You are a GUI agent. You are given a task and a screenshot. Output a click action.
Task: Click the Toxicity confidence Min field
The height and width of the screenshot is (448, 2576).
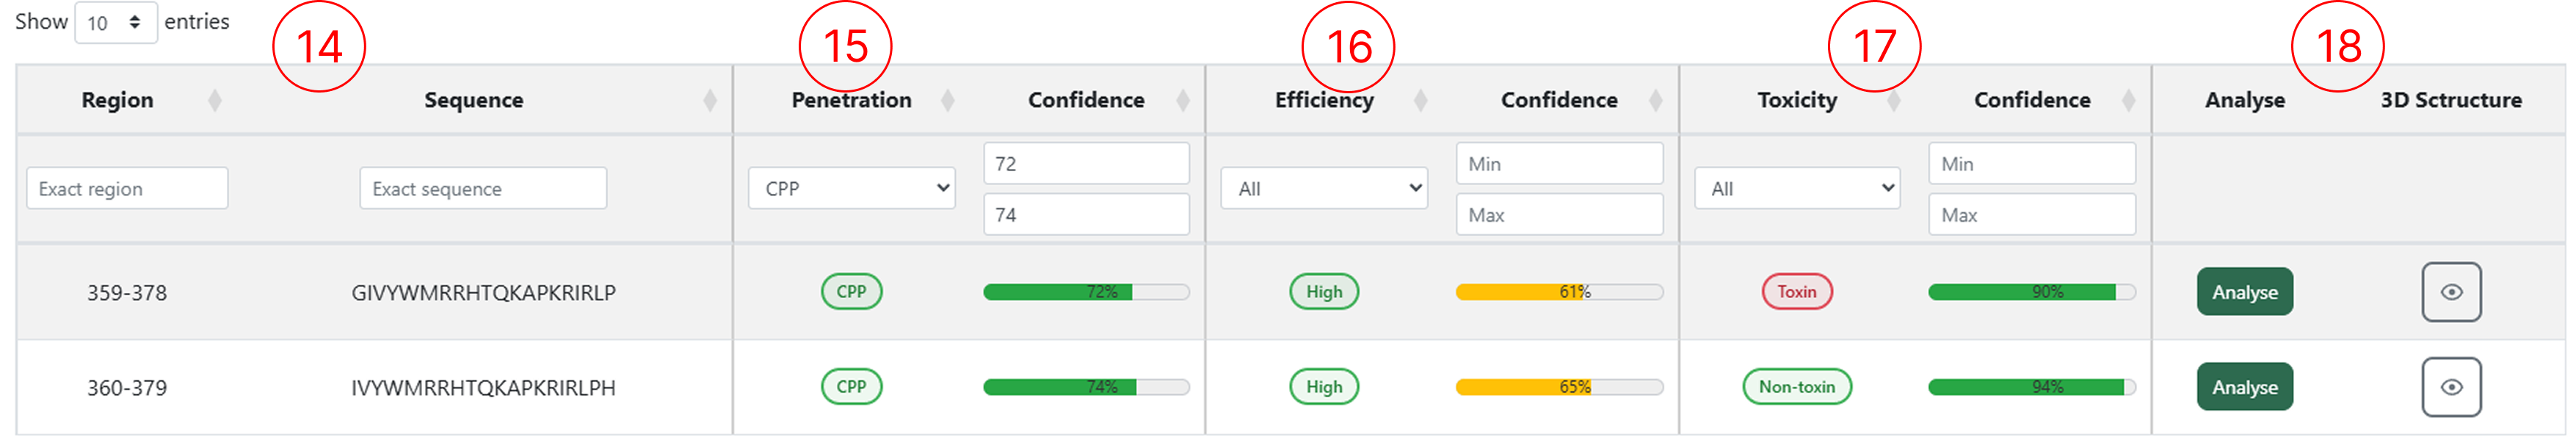coord(2031,163)
